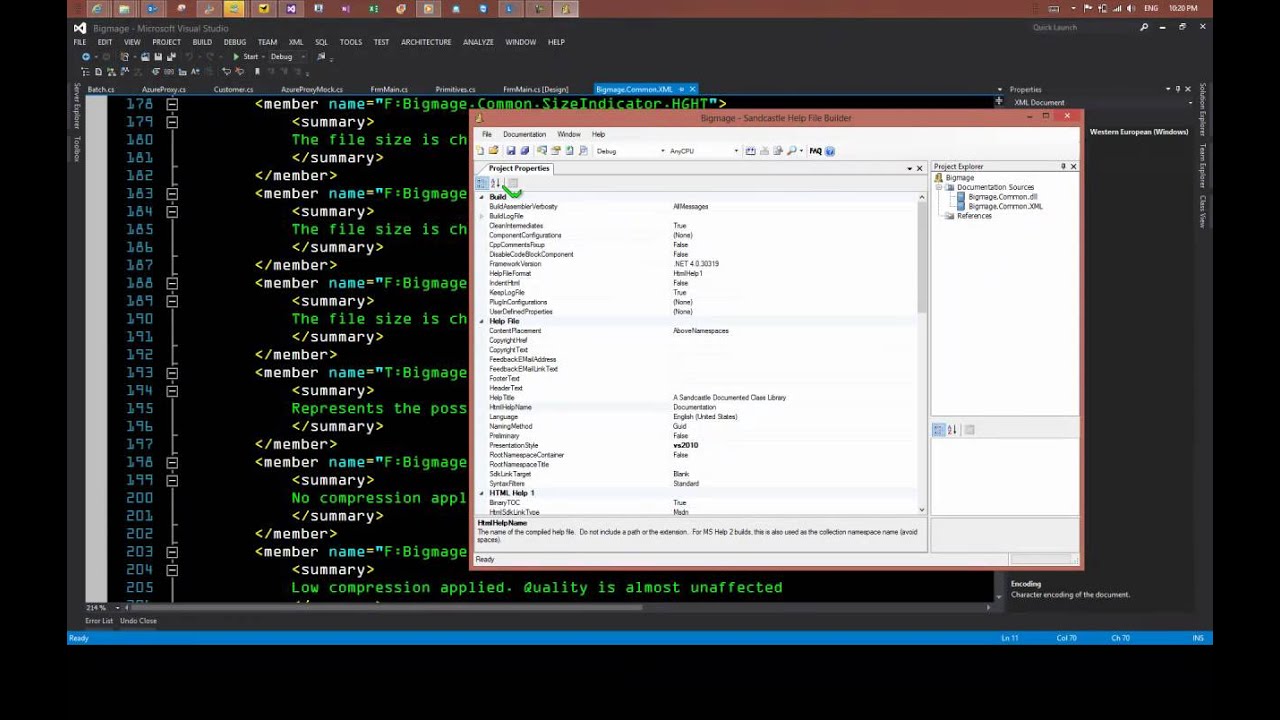Close the Project Explorer panel
The height and width of the screenshot is (720, 1280).
click(1073, 166)
